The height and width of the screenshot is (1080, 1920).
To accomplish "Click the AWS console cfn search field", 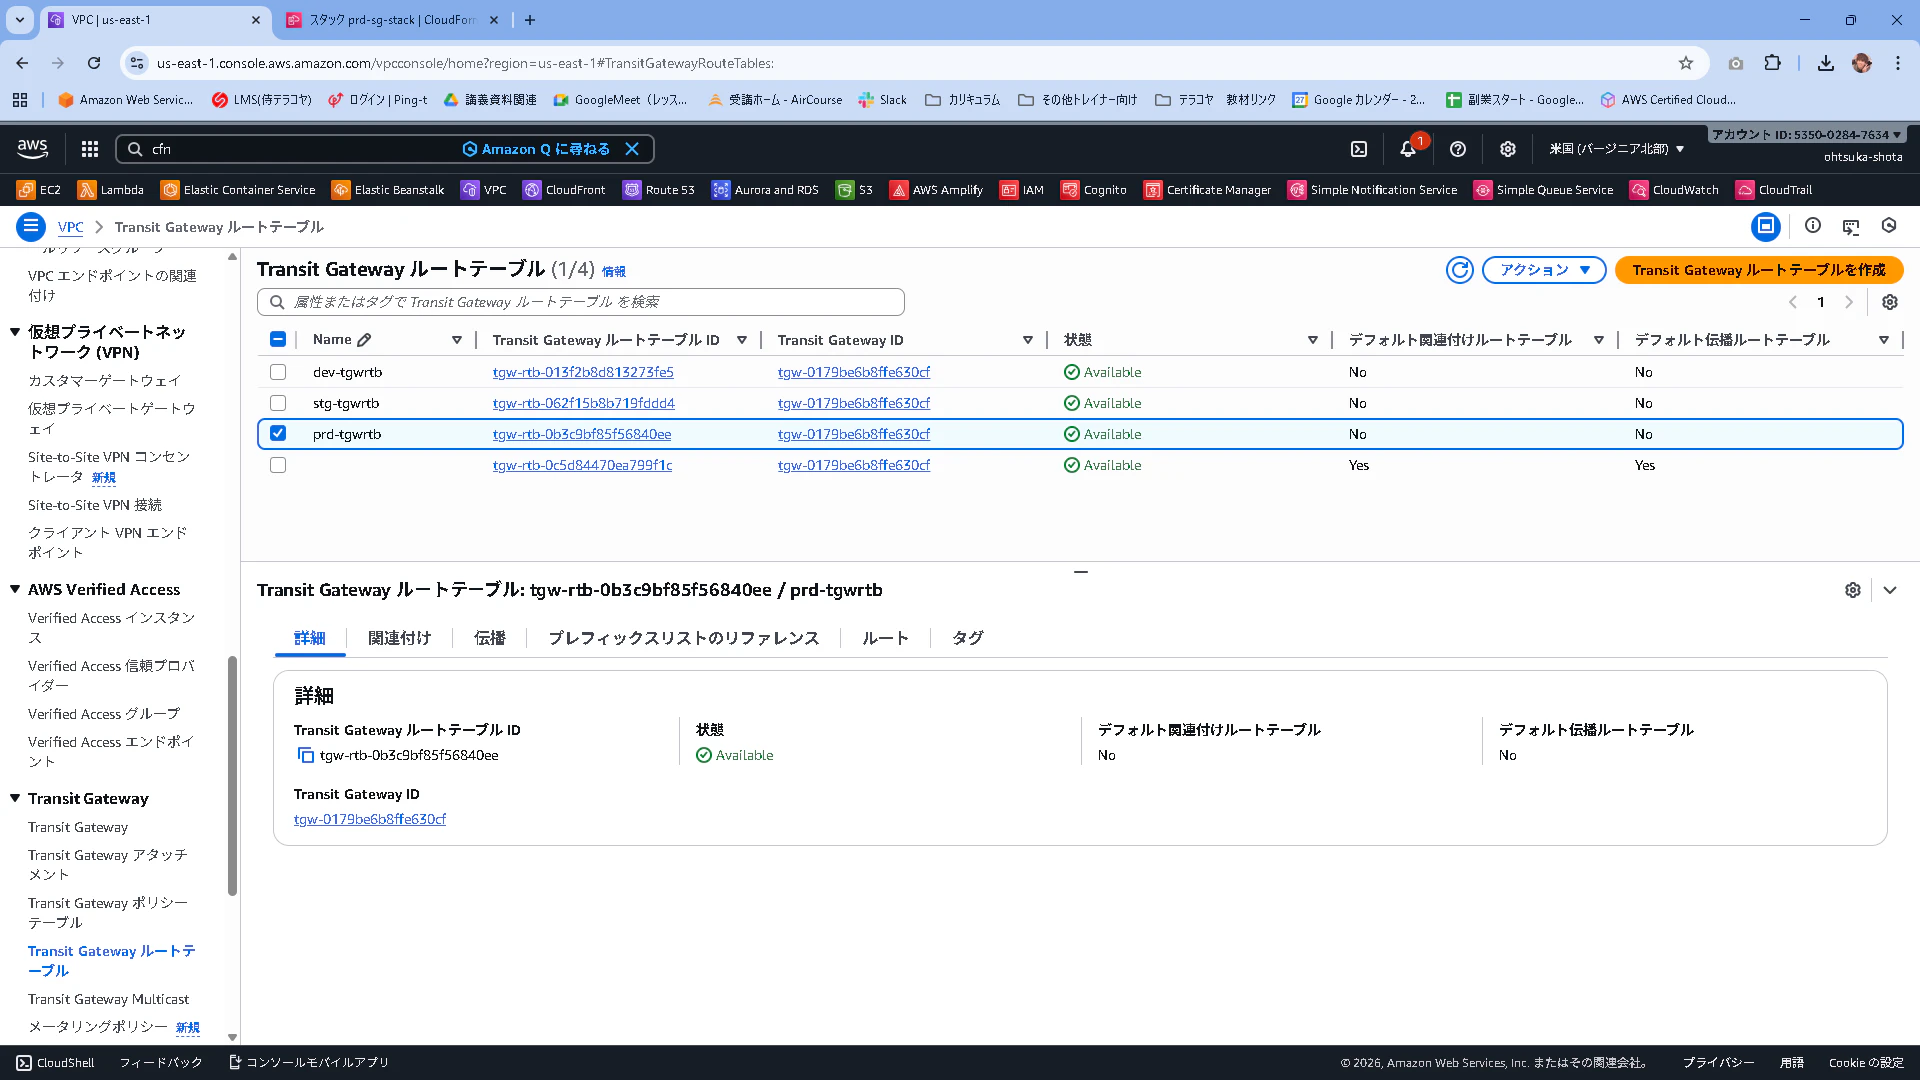I will [386, 149].
